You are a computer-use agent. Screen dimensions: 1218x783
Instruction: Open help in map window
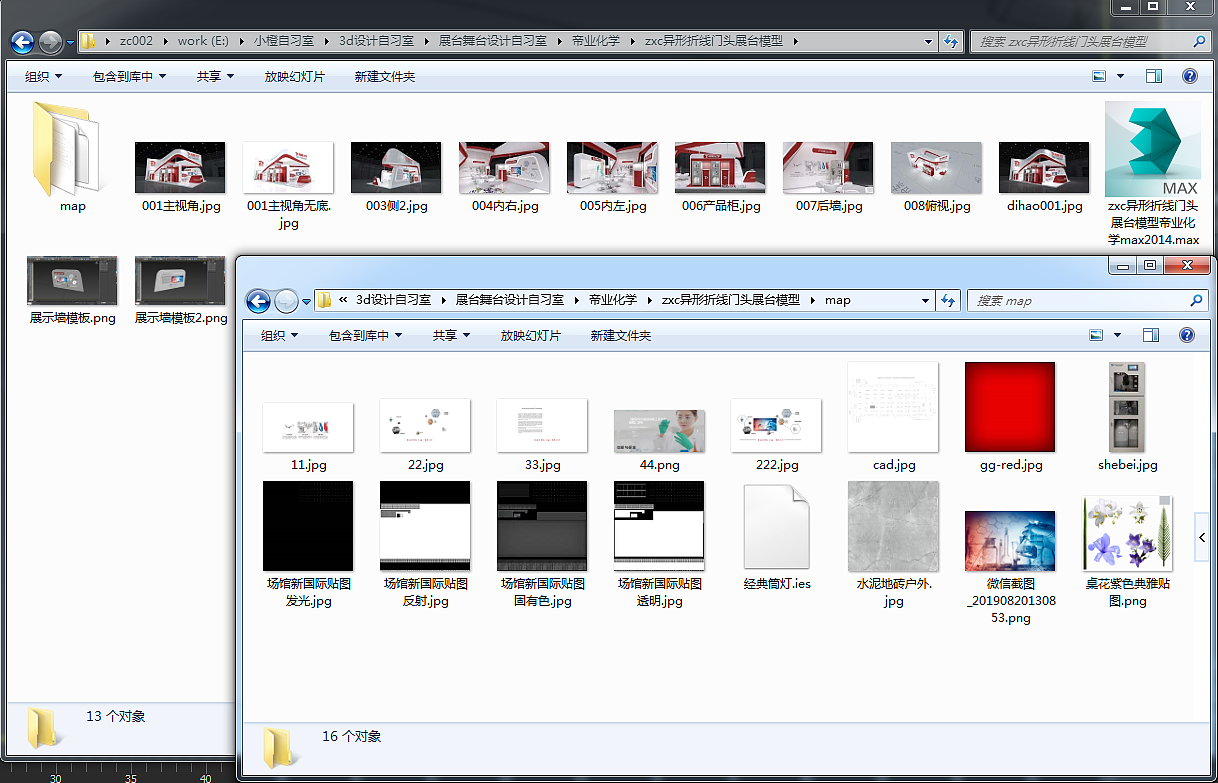point(1189,335)
